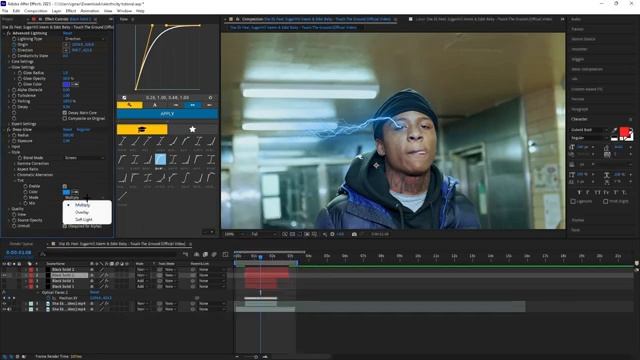Click the Origin point crosshair button
The height and width of the screenshot is (360, 640).
click(66, 44)
